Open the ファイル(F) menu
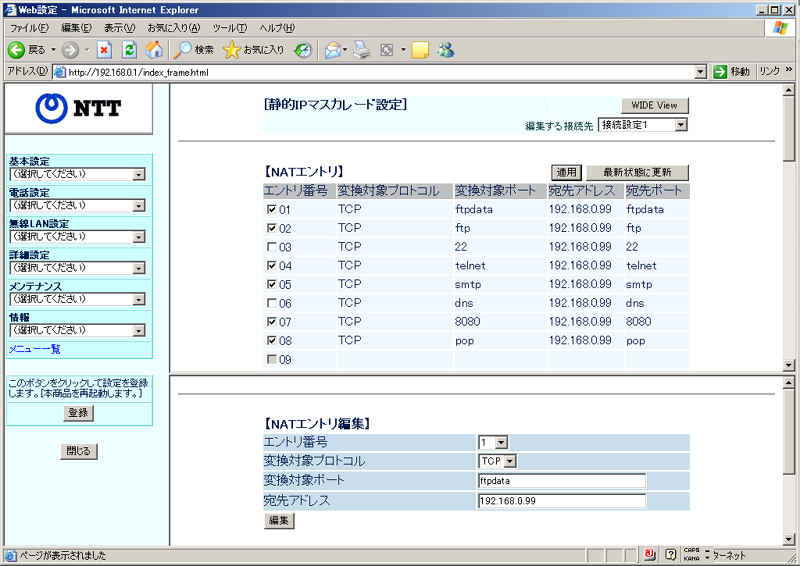 click(30, 28)
